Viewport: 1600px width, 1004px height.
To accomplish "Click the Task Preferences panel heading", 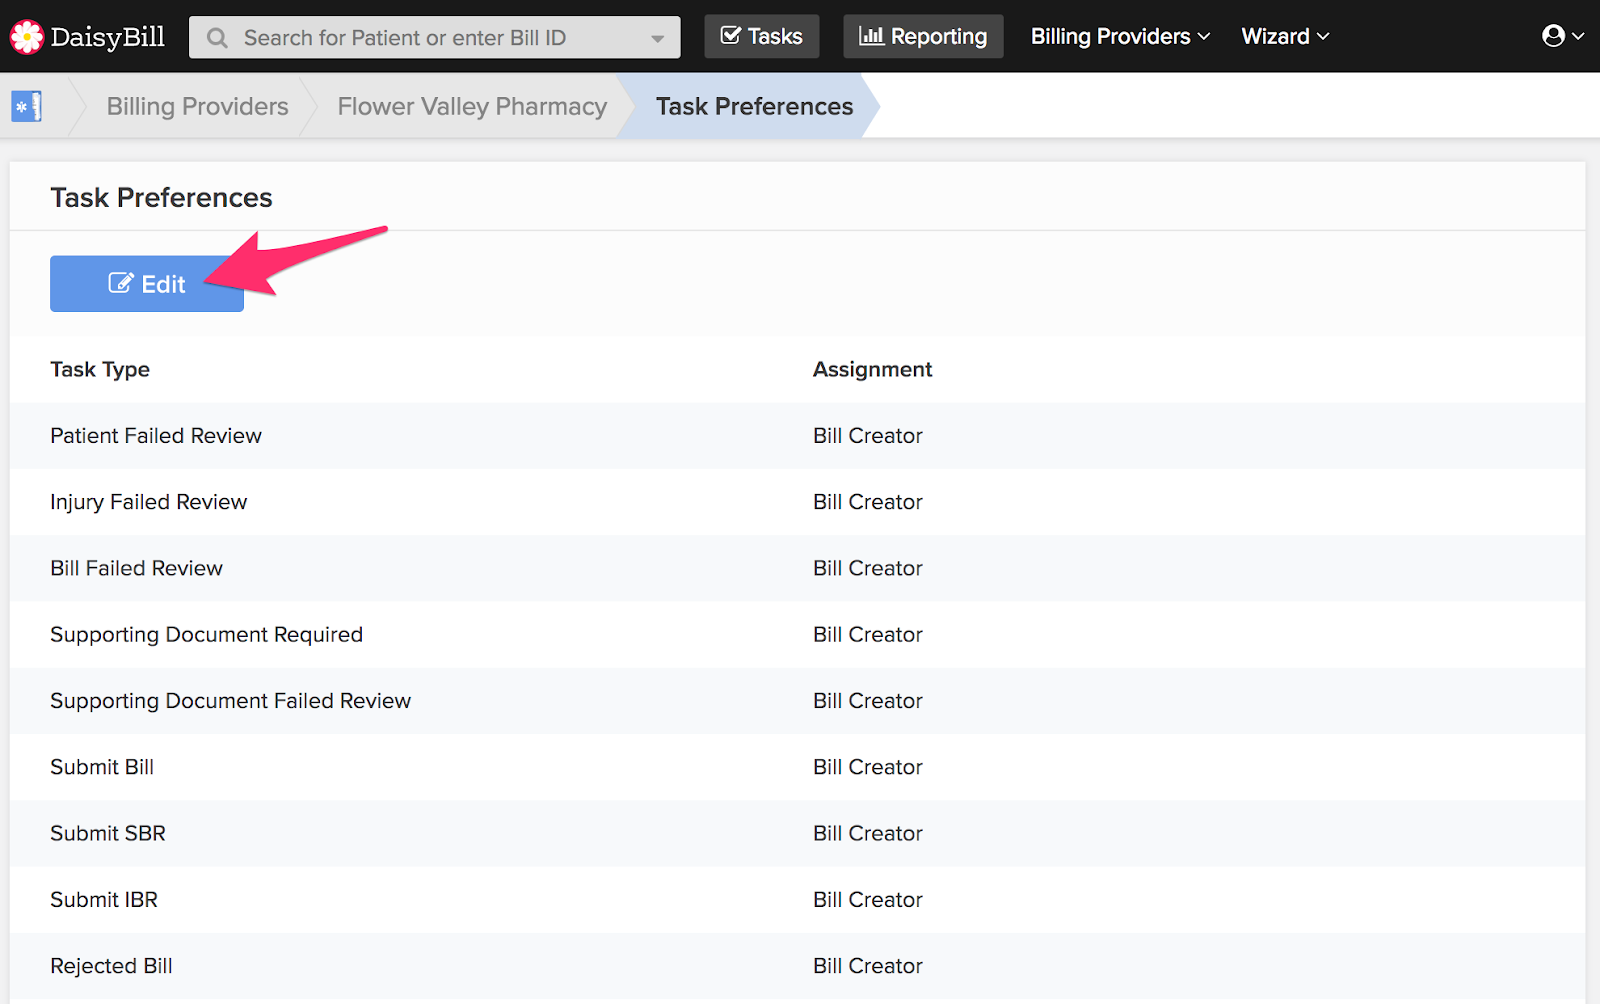I will [x=161, y=197].
